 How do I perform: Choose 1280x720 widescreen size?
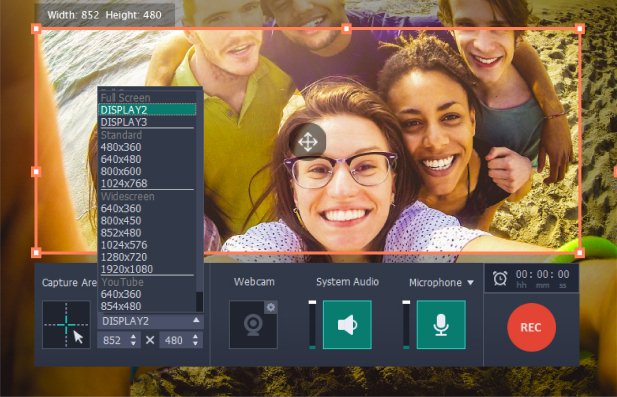pos(147,257)
